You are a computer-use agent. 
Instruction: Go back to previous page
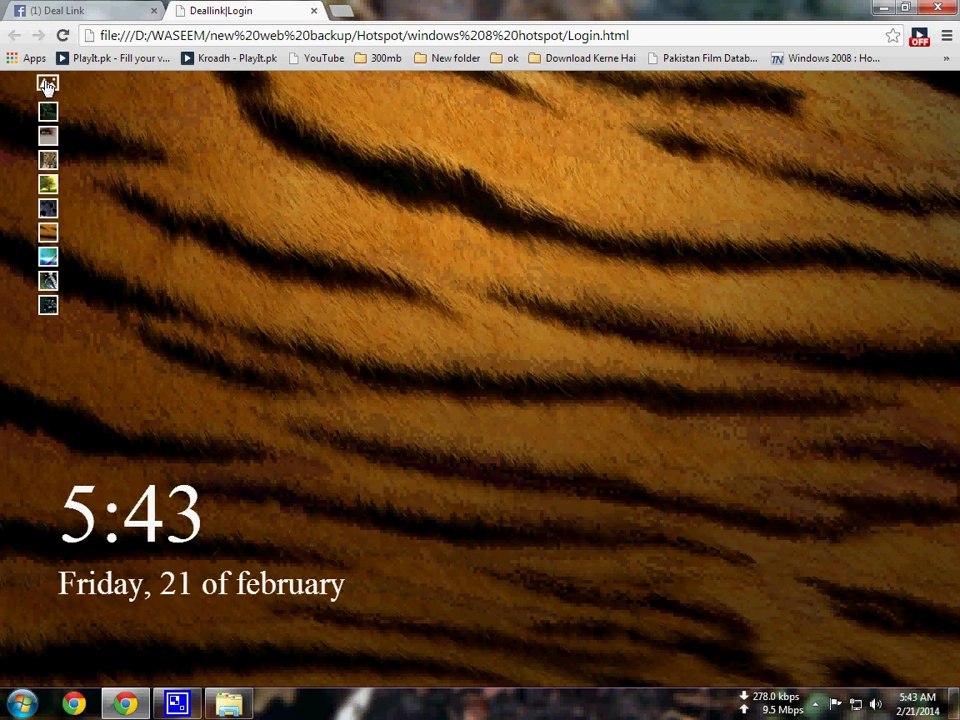[15, 36]
